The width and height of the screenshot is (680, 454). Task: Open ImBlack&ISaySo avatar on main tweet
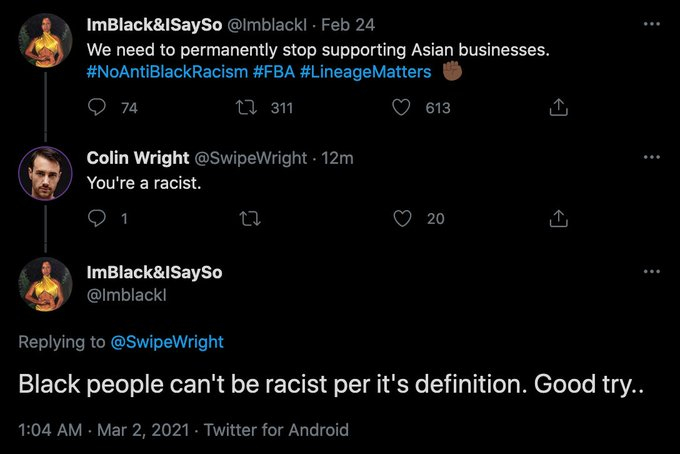[45, 284]
